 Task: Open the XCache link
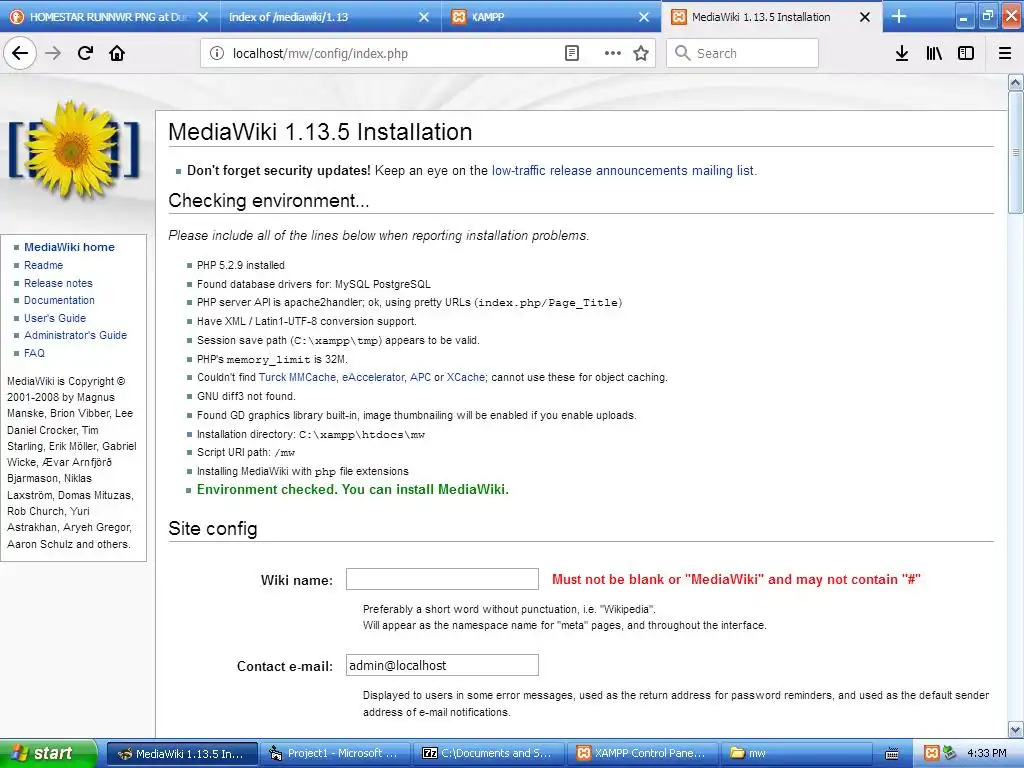click(x=466, y=377)
